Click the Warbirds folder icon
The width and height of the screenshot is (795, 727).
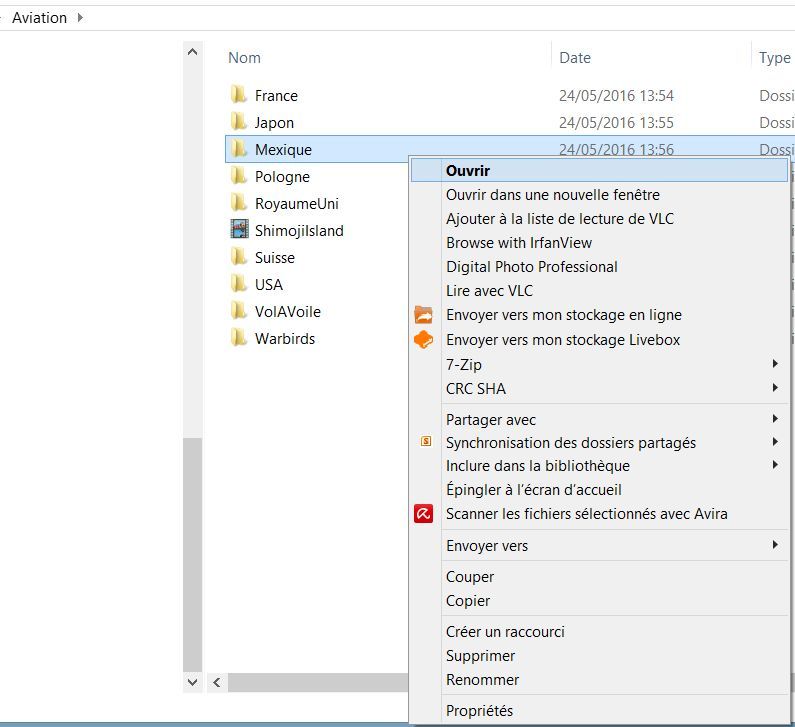pyautogui.click(x=239, y=338)
